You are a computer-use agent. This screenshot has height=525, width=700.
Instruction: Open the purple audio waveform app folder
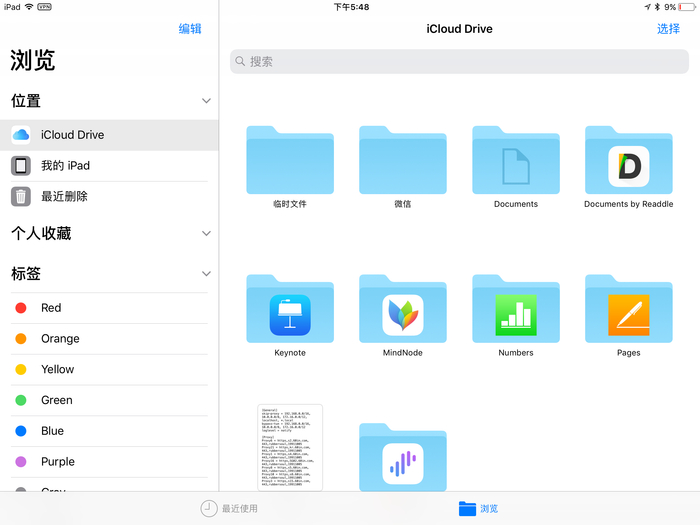tap(403, 460)
